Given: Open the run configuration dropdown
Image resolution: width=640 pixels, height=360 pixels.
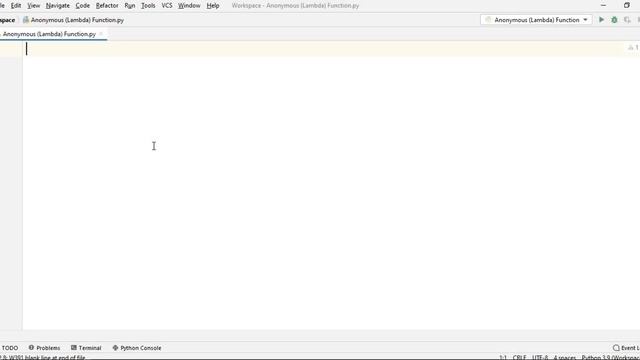Looking at the screenshot, I should pos(536,20).
